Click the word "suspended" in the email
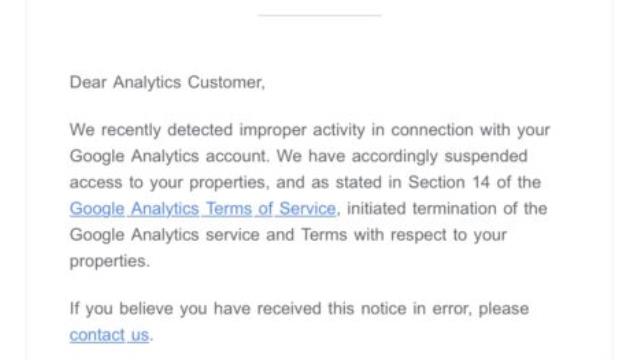Screen dimensions: 640x360 pyautogui.click(x=486, y=156)
